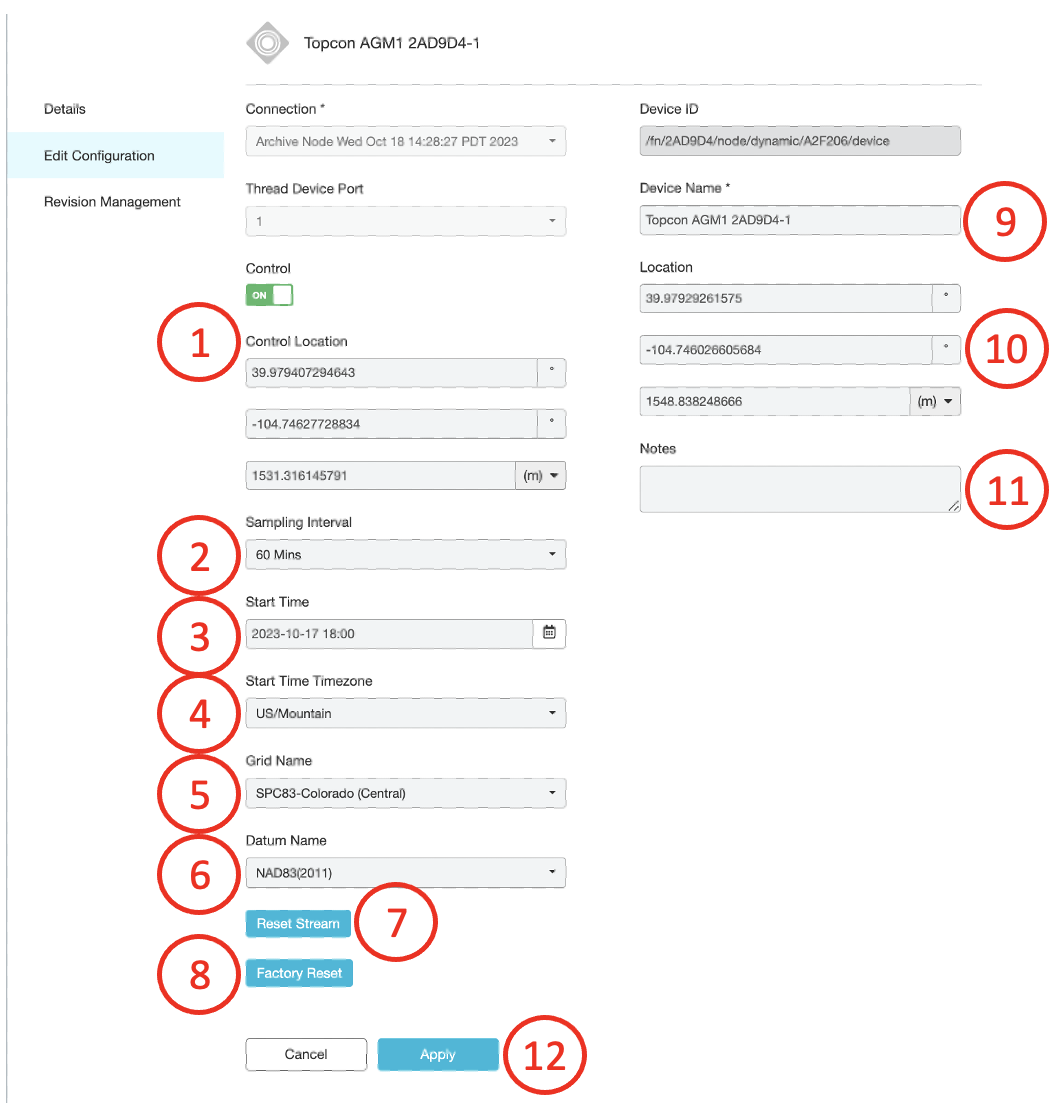The height and width of the screenshot is (1116, 1064).
Task: Click into the Notes text area
Action: [799, 489]
